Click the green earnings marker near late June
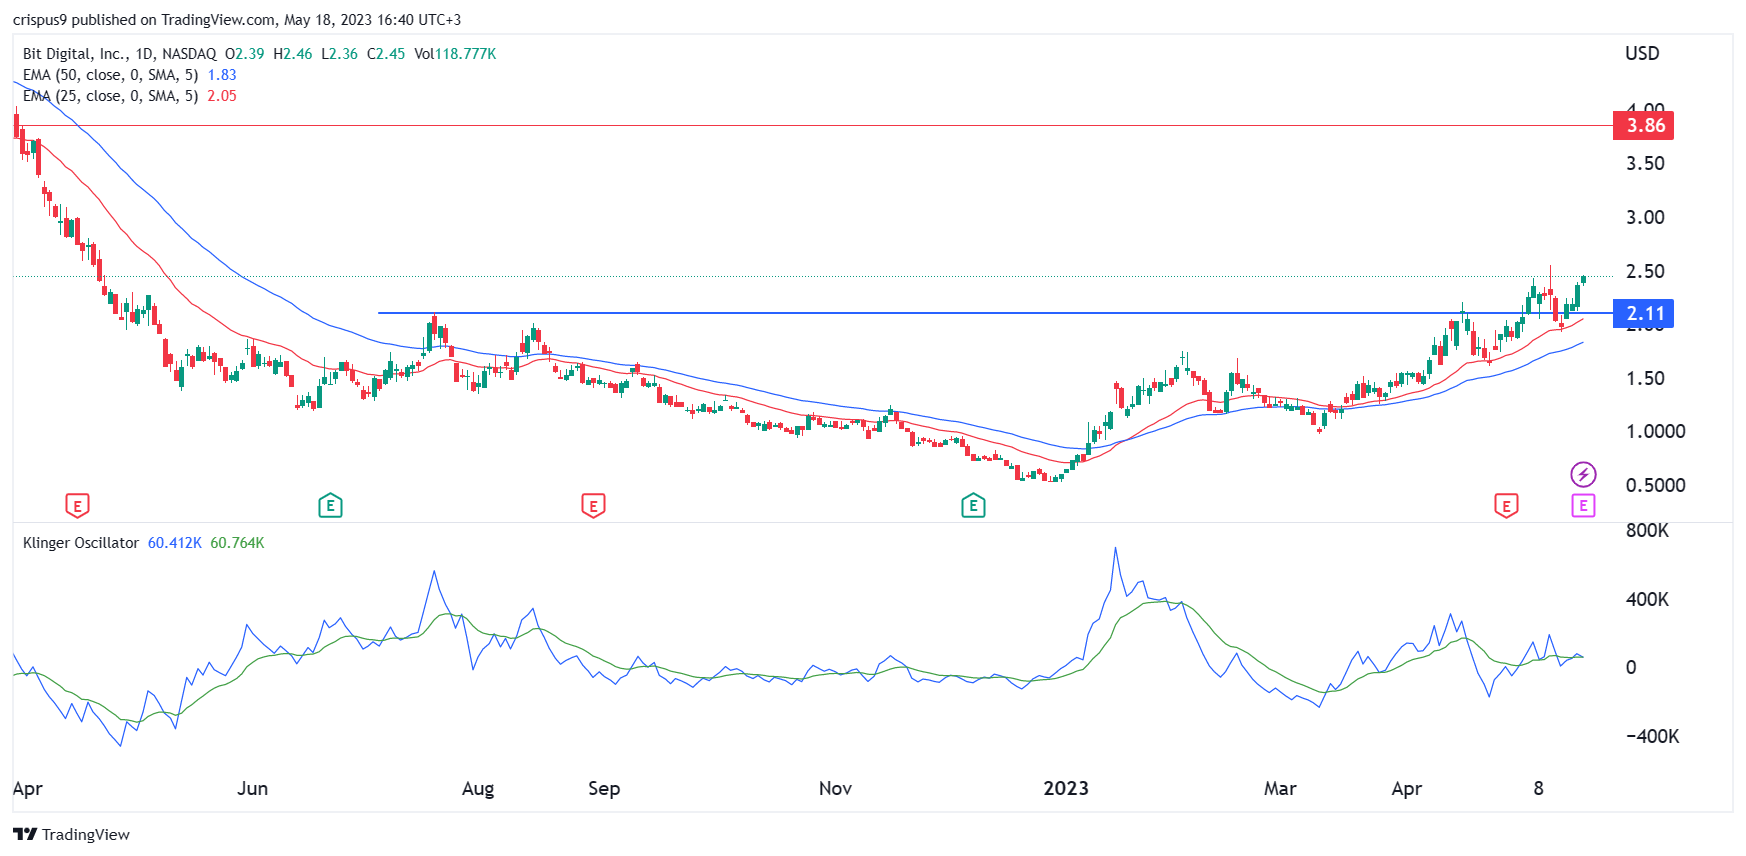Image resolution: width=1746 pixels, height=856 pixels. [330, 506]
